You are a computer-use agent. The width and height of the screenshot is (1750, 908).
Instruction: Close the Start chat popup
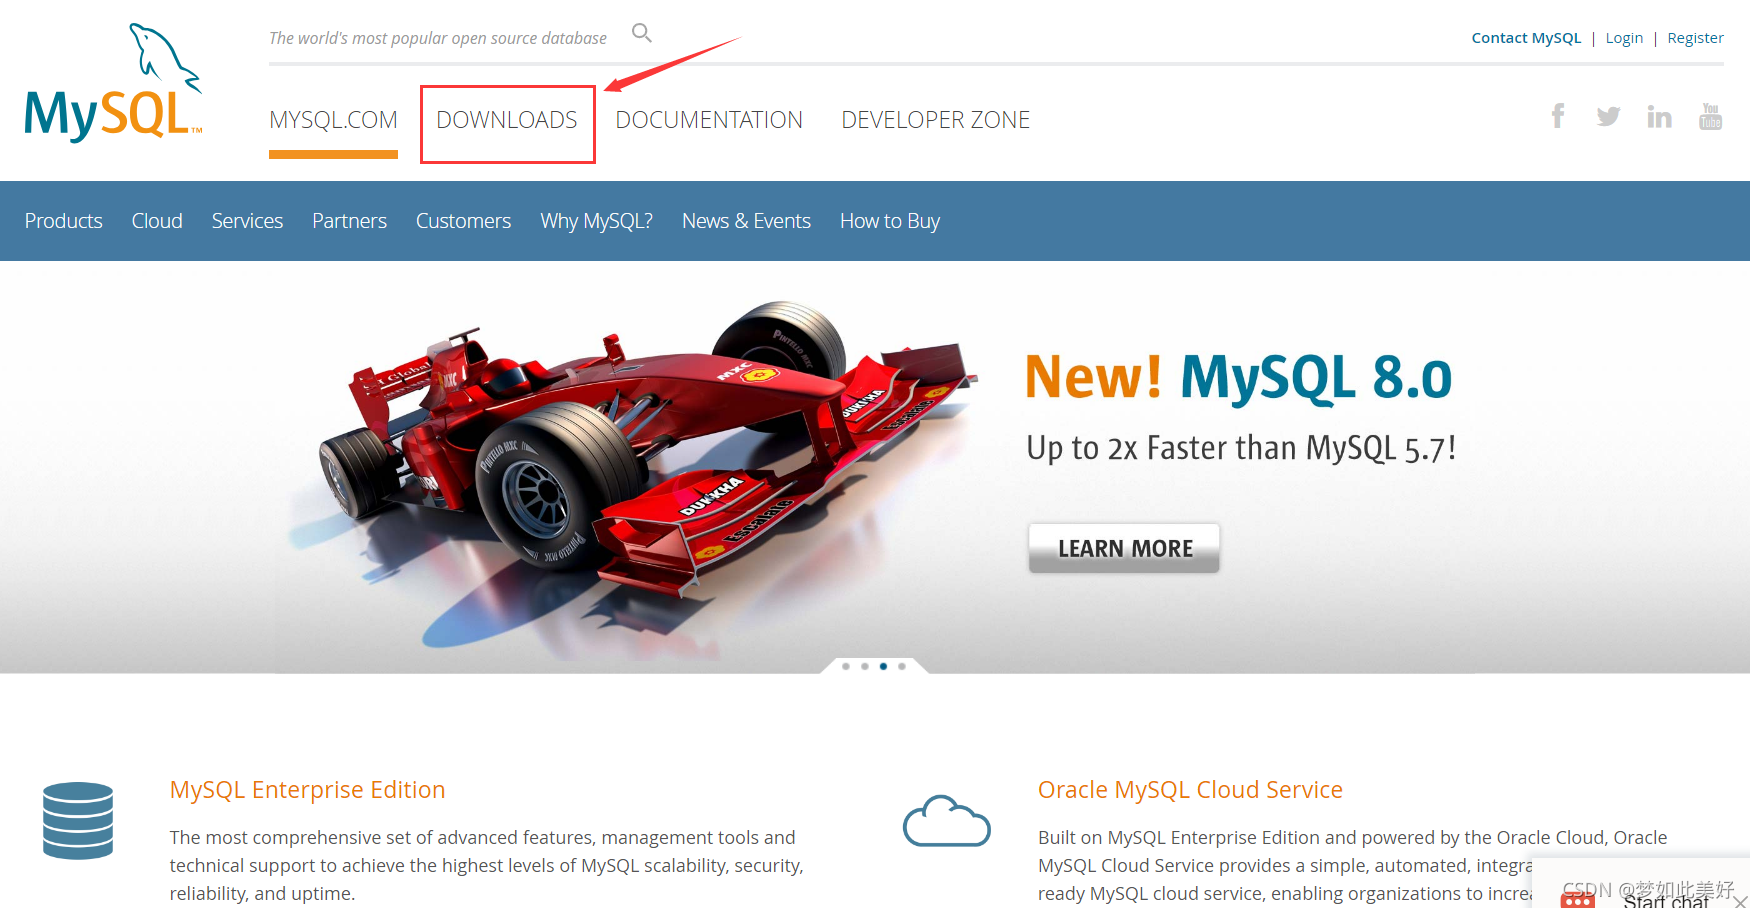pos(1741,902)
